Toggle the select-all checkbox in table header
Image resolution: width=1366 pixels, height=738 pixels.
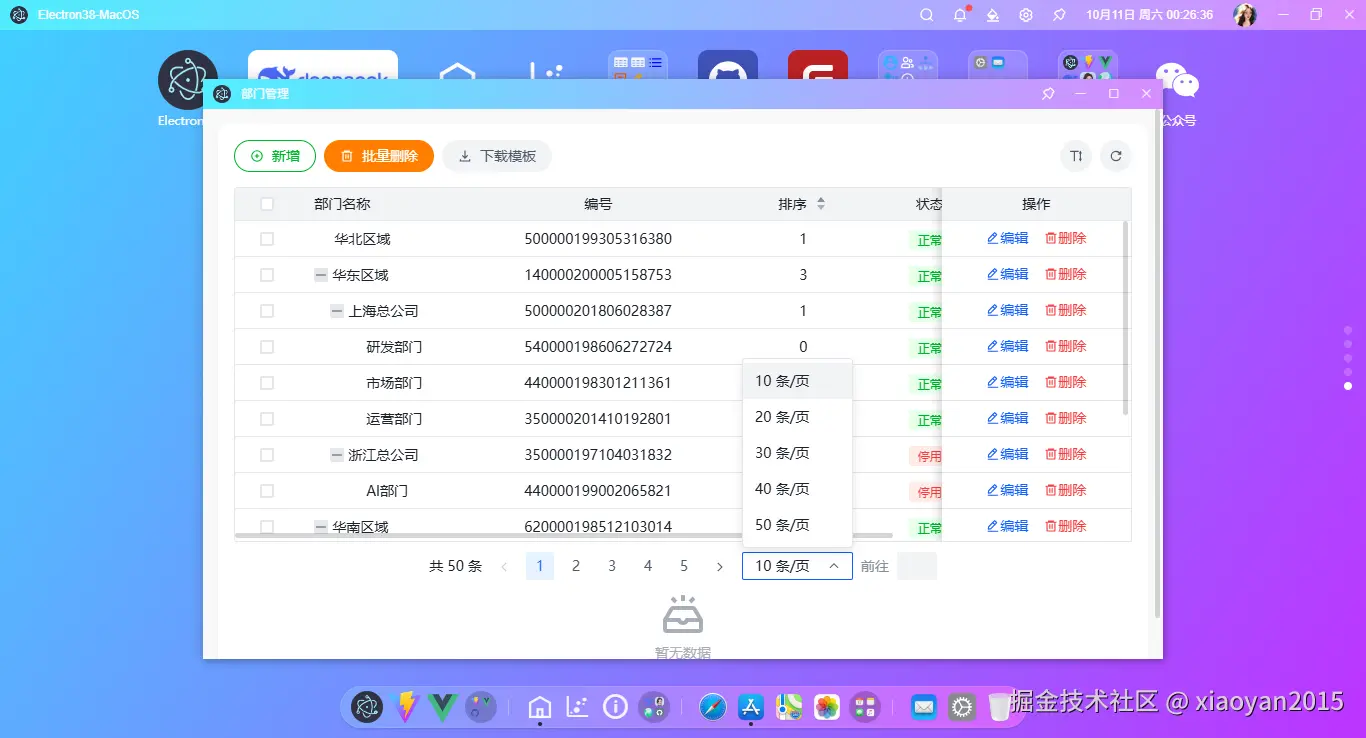(x=266, y=203)
